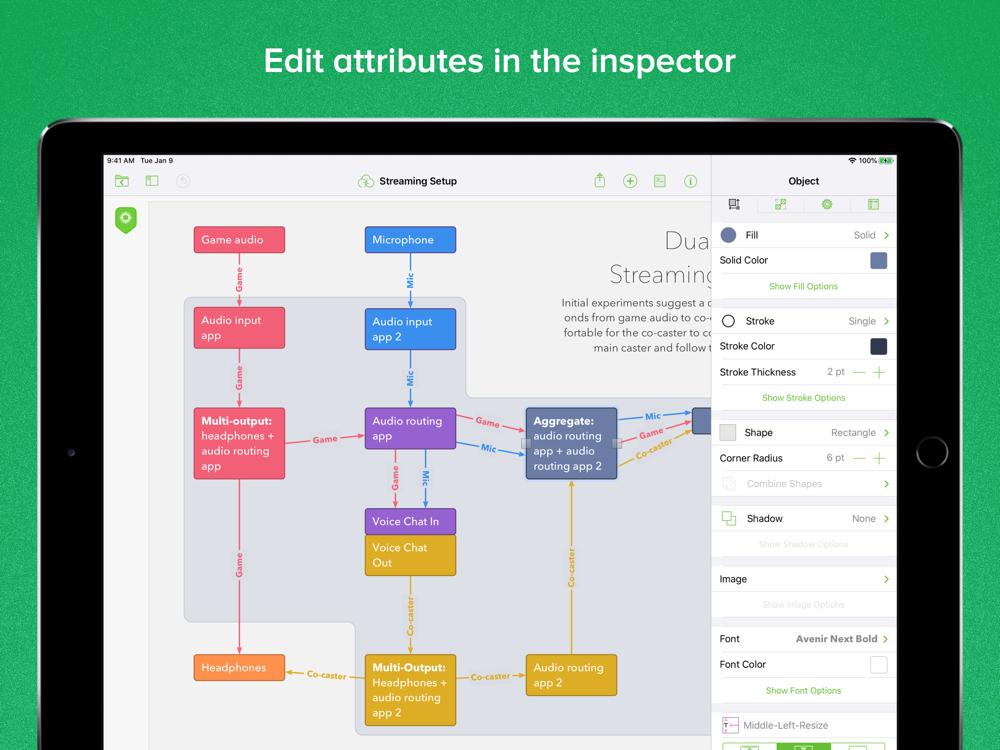Viewport: 1000px width, 750px height.
Task: Toggle the Stroke circle switch
Action: click(728, 321)
